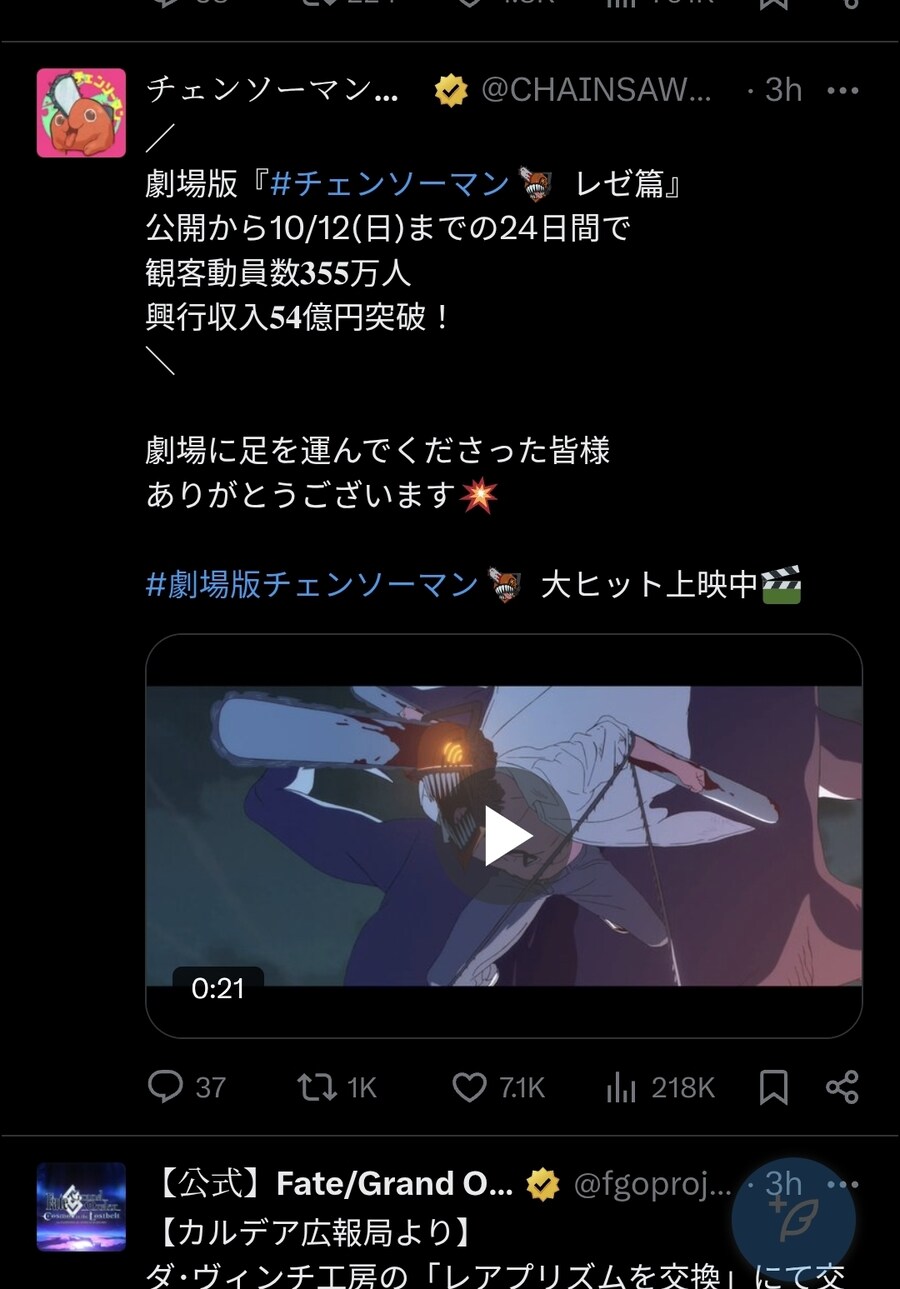Image resolution: width=900 pixels, height=1289 pixels.
Task: Open more options on Chainsaw Man tweet
Action: [843, 91]
